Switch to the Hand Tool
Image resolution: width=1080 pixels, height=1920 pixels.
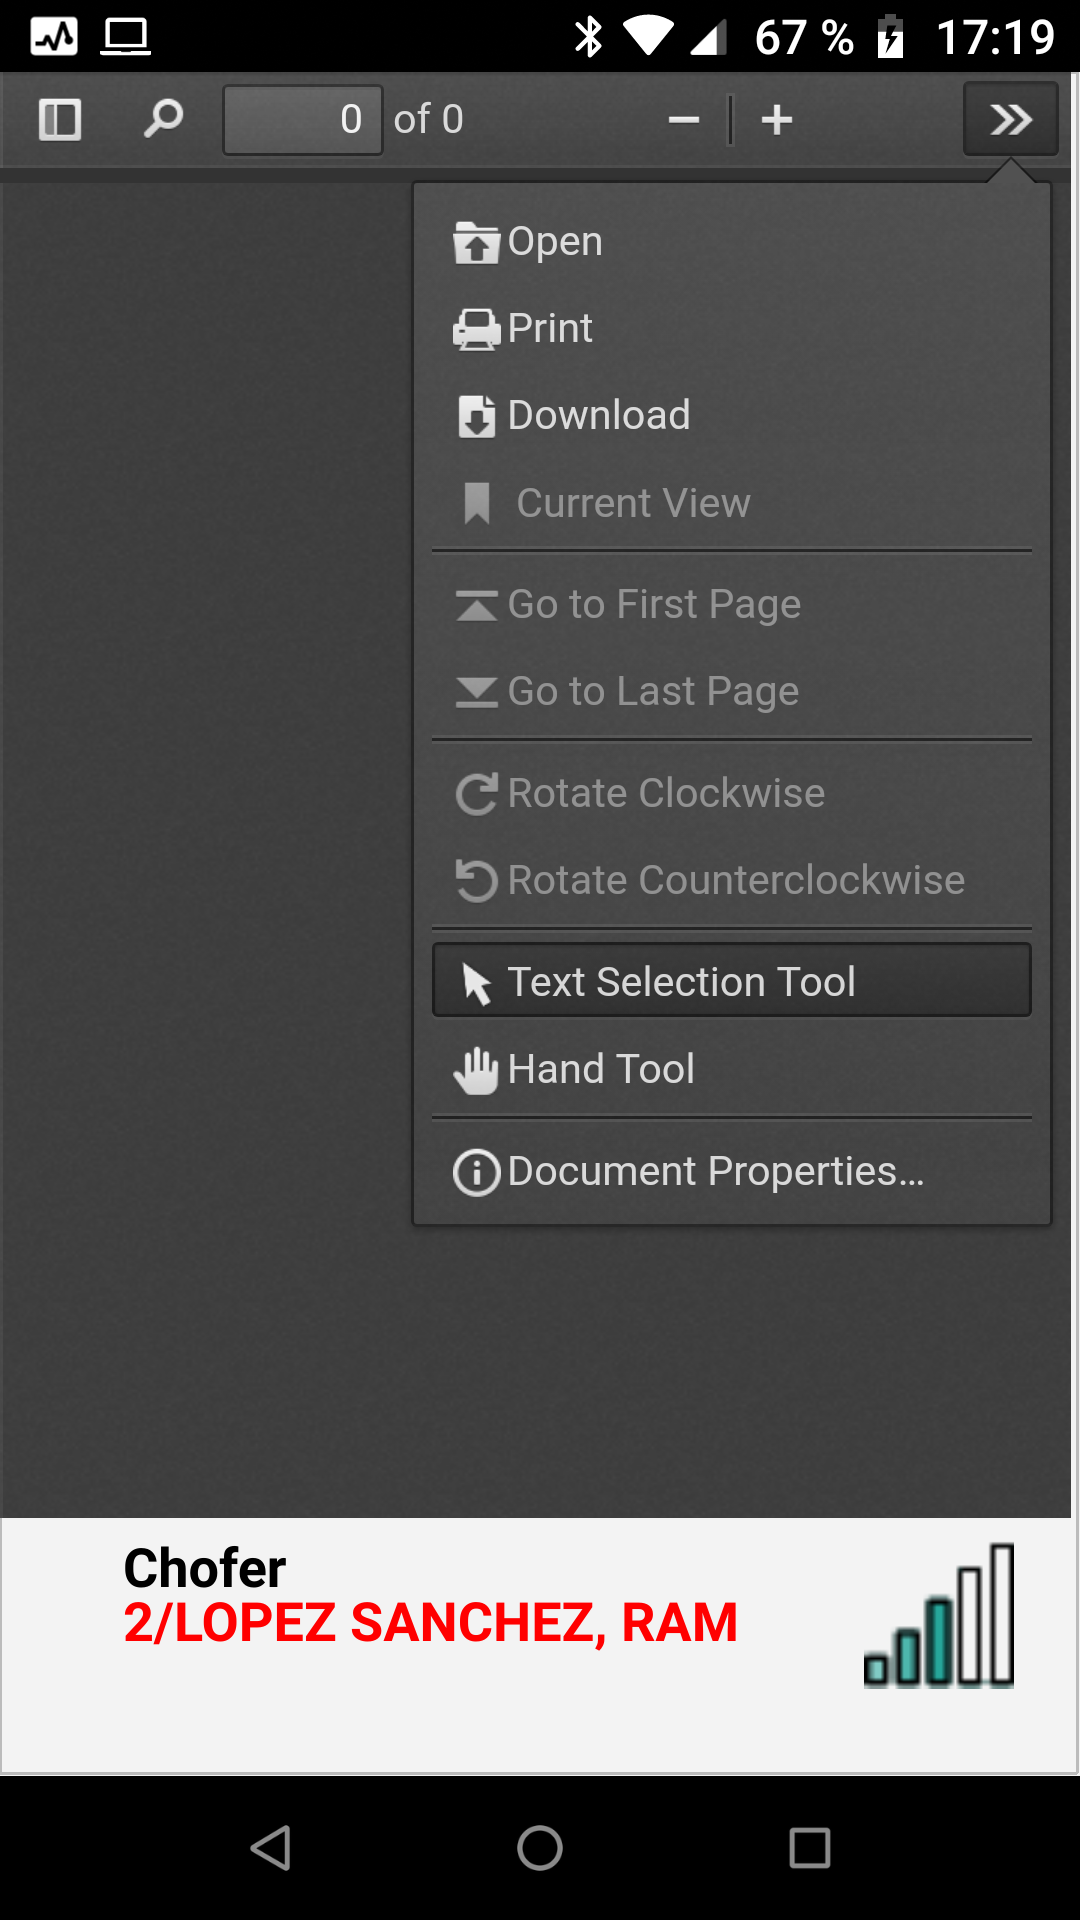click(600, 1069)
